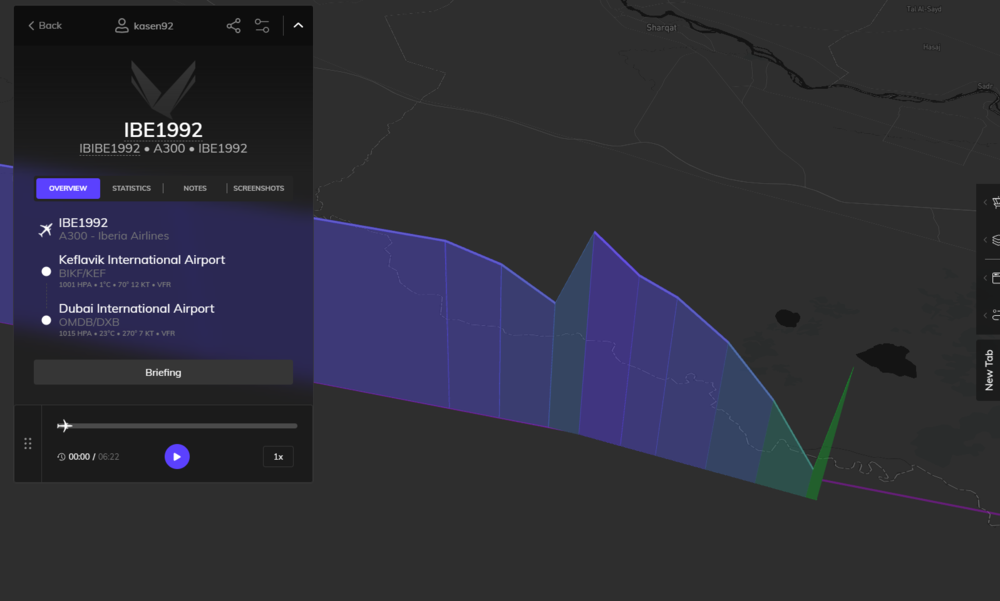
Task: Open the 1x playback speed selector
Action: [278, 457]
